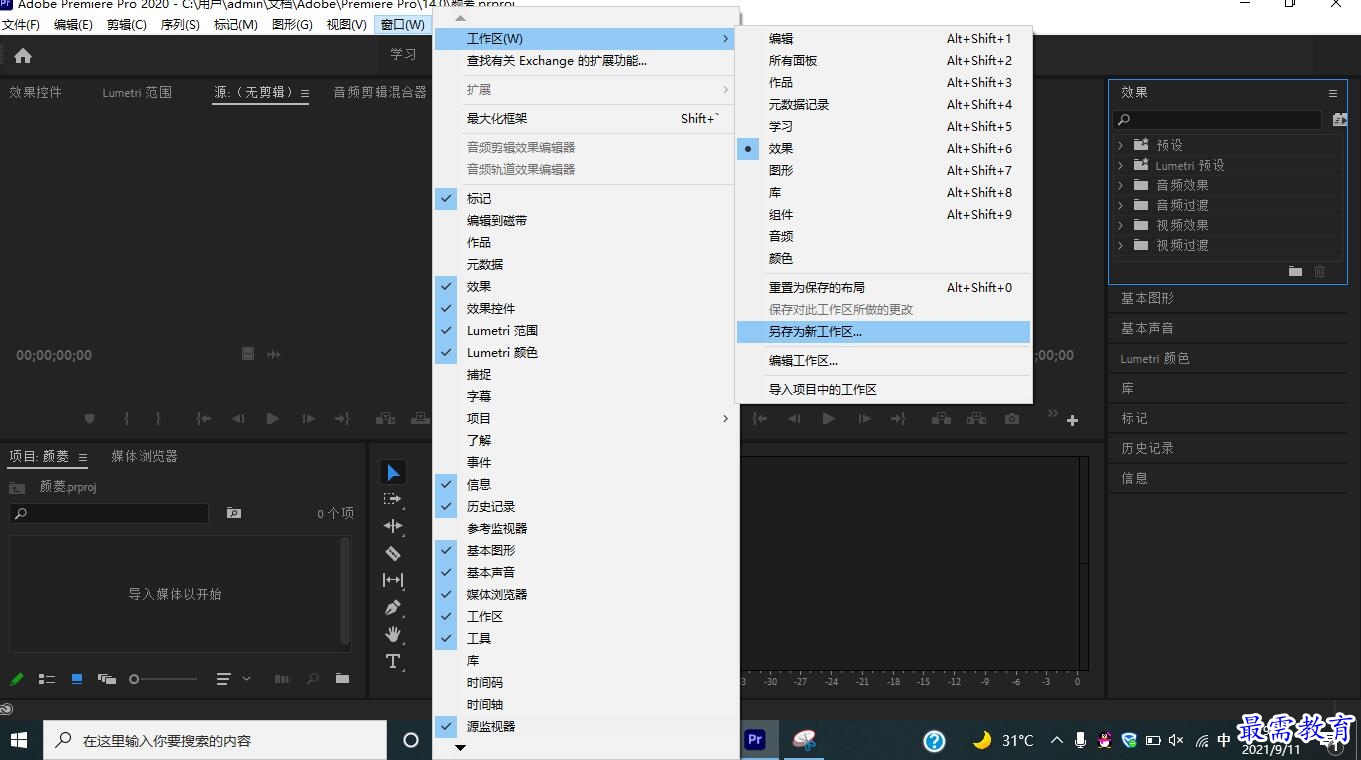
Task: Switch project panel to freeform view
Action: [x=107, y=679]
